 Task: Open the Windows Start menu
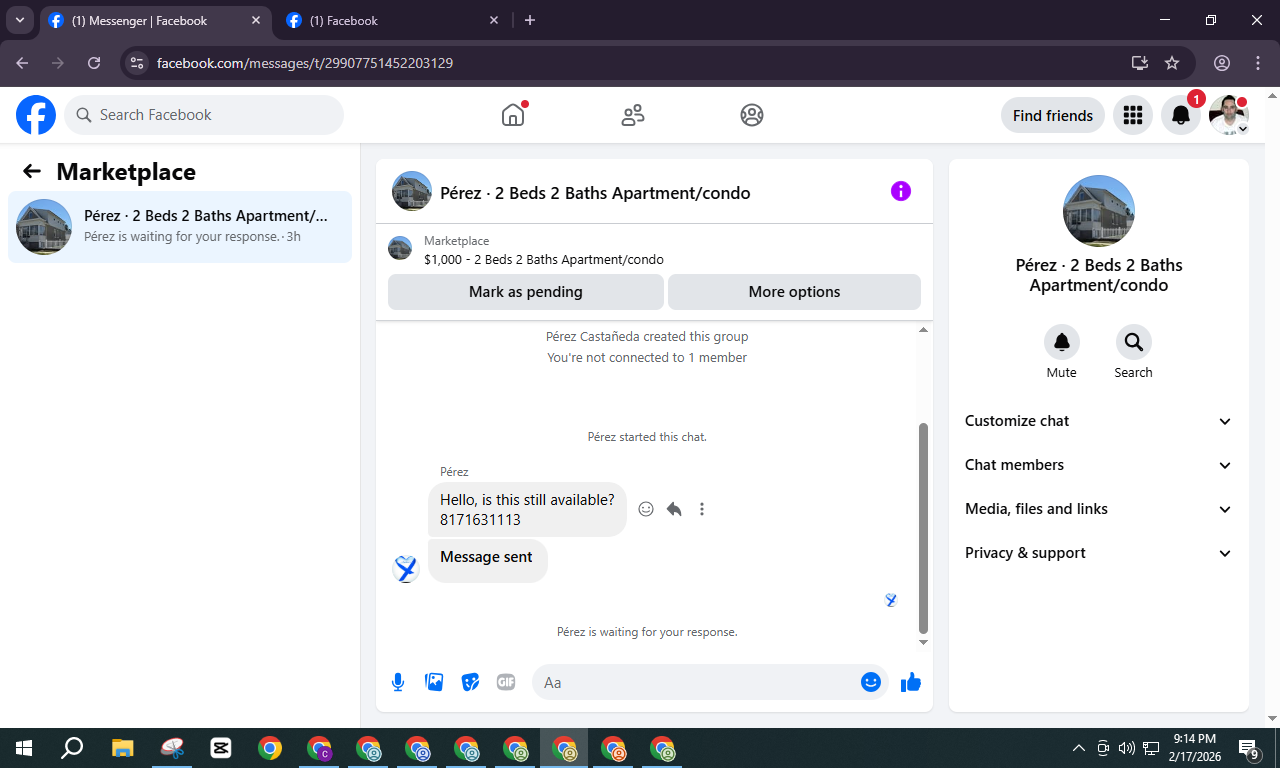[23, 748]
